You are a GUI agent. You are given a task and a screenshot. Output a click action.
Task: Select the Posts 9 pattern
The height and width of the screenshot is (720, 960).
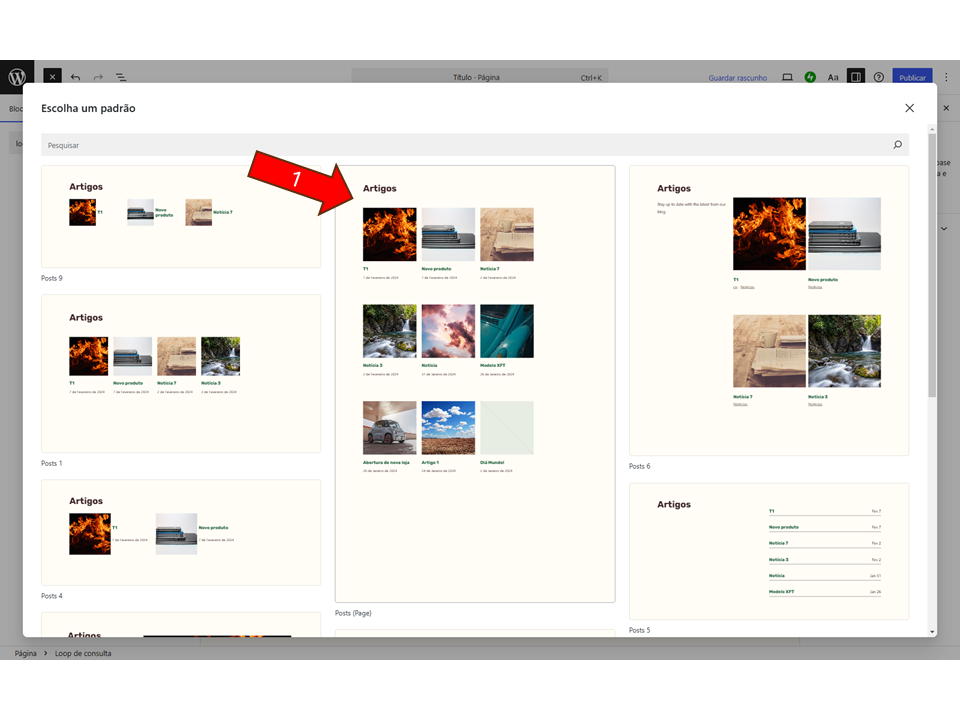pos(181,217)
